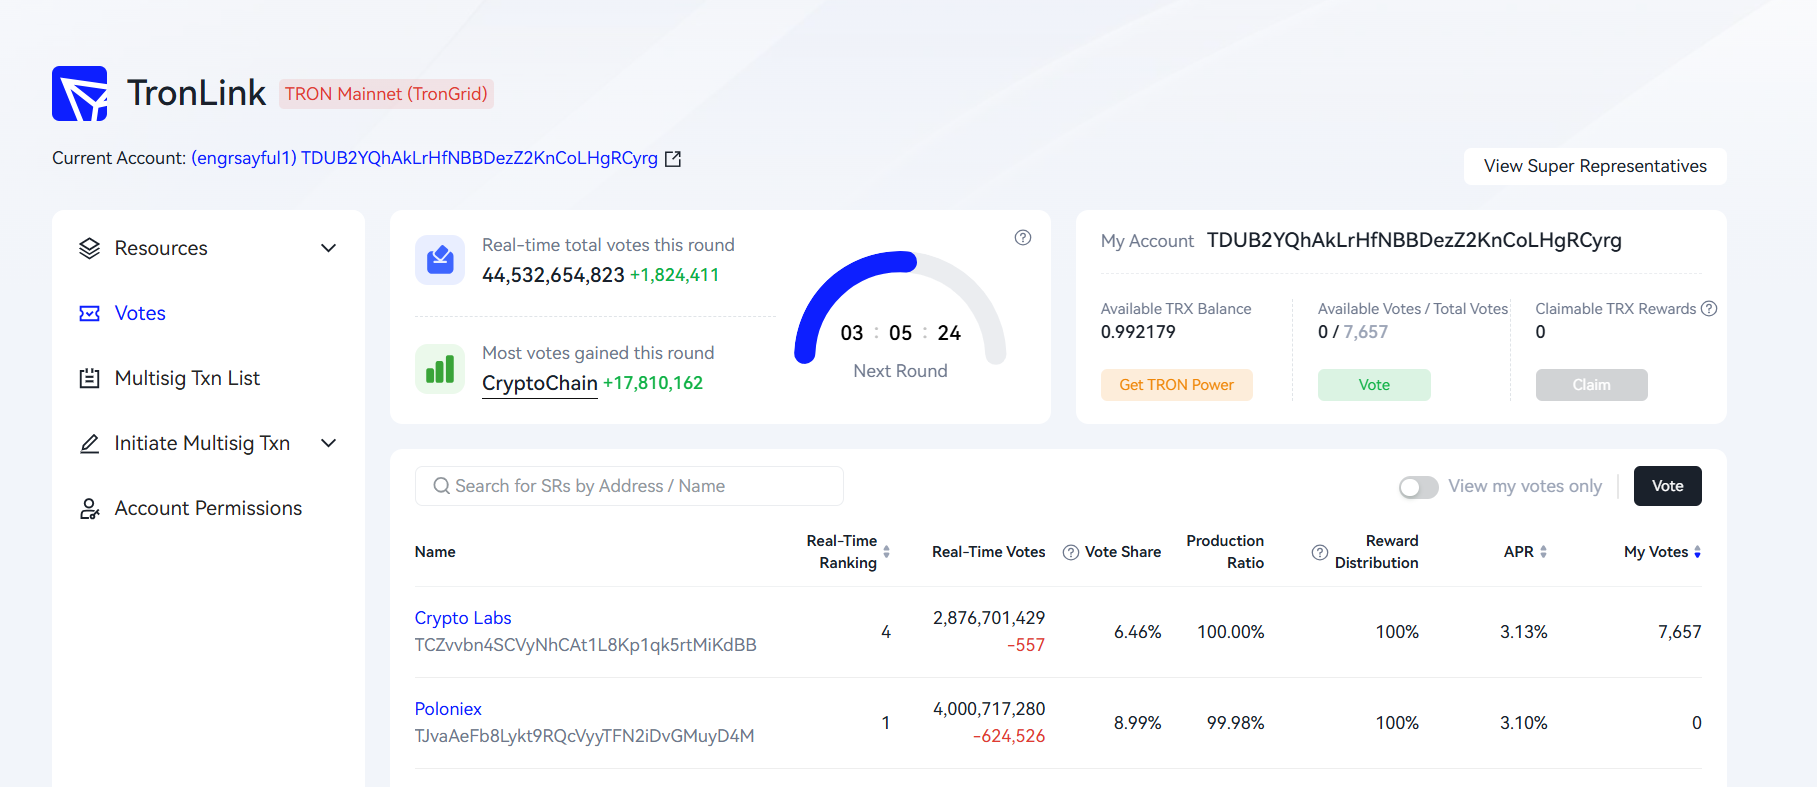Click Crypto Labs APR value 3.13%
The height and width of the screenshot is (787, 1817).
[1524, 632]
